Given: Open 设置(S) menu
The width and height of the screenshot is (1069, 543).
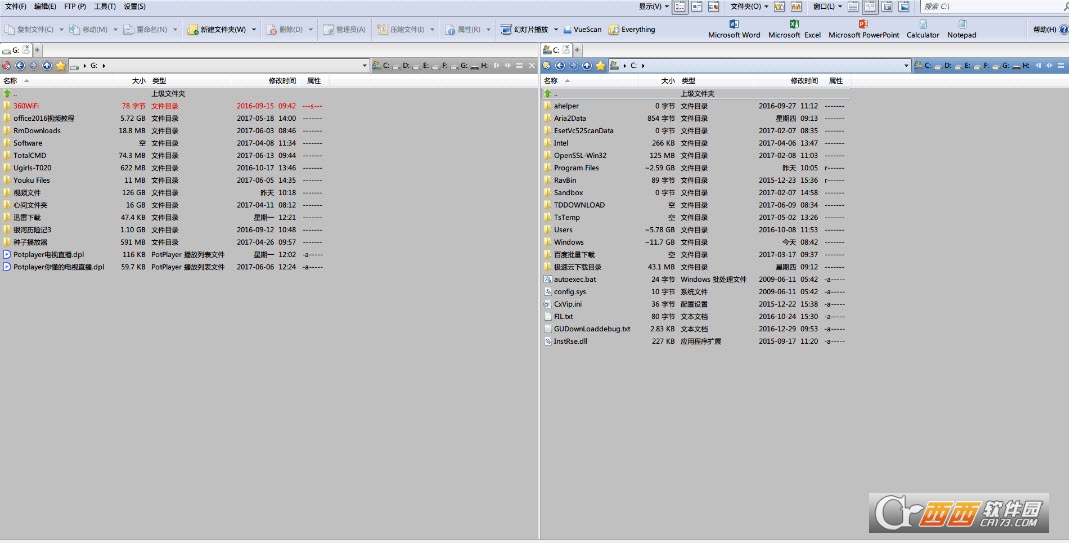Looking at the screenshot, I should pyautogui.click(x=134, y=6).
